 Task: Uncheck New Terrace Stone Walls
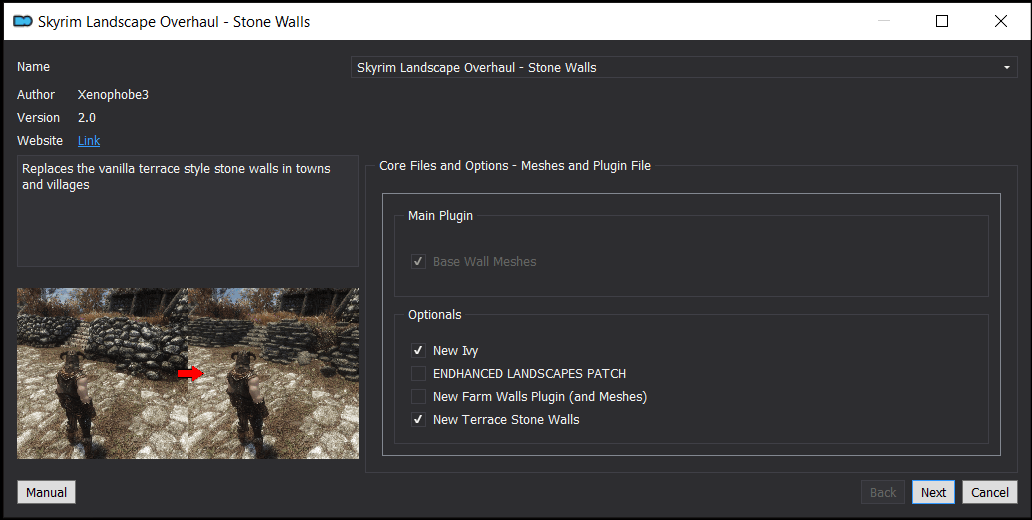tap(418, 419)
